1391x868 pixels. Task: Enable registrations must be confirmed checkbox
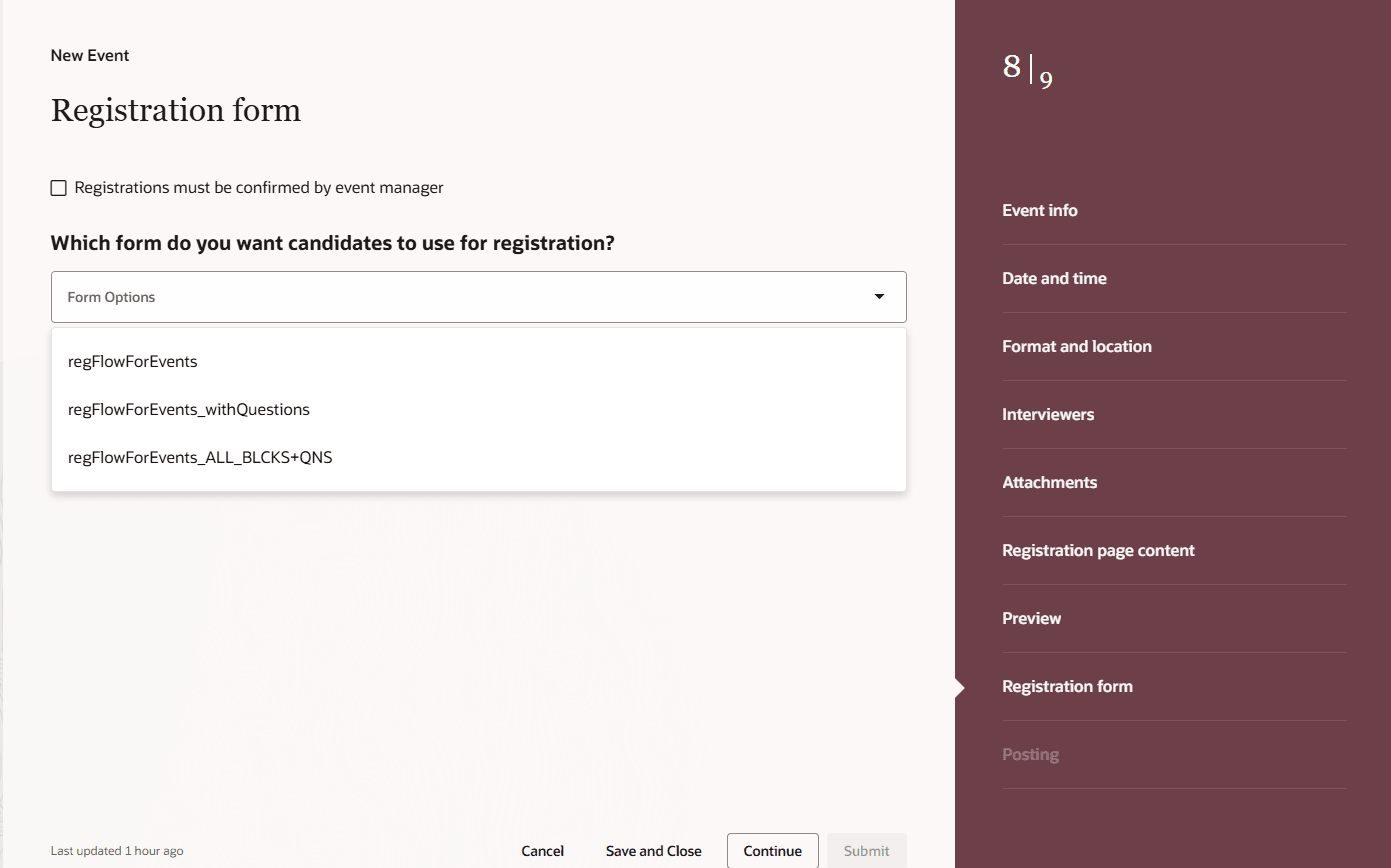tap(59, 188)
